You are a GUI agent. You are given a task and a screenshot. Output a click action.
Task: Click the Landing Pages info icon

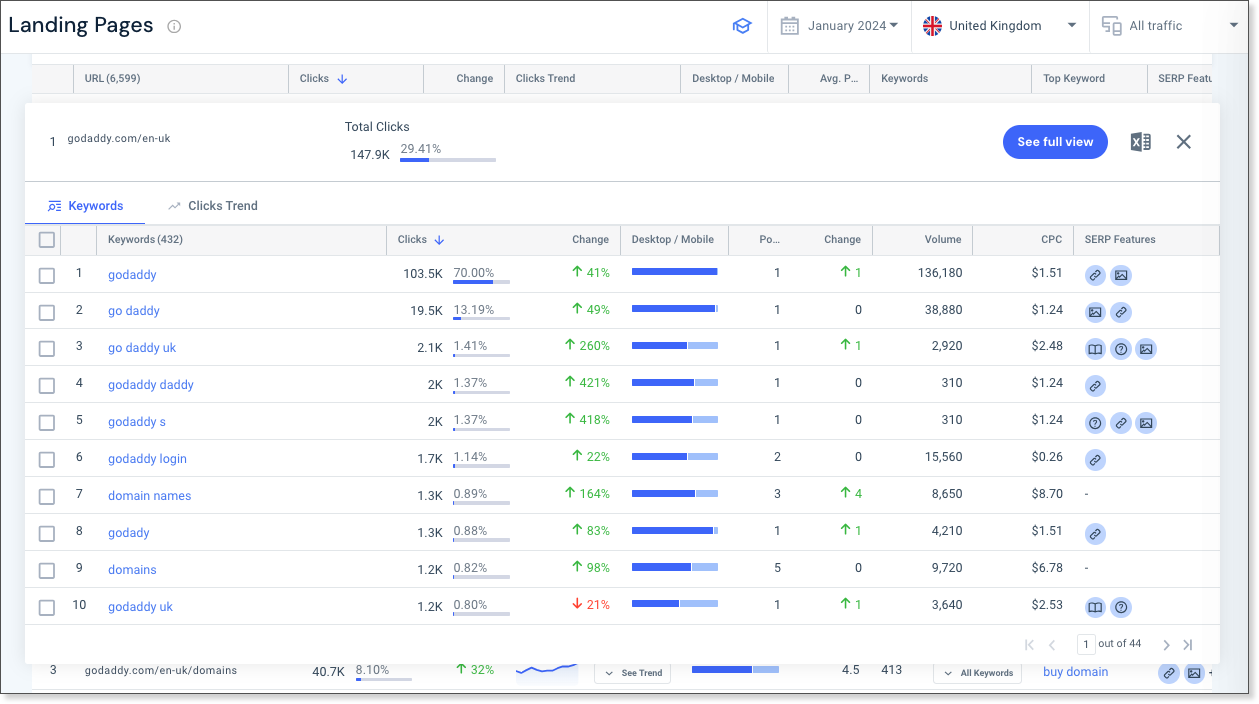coord(174,27)
